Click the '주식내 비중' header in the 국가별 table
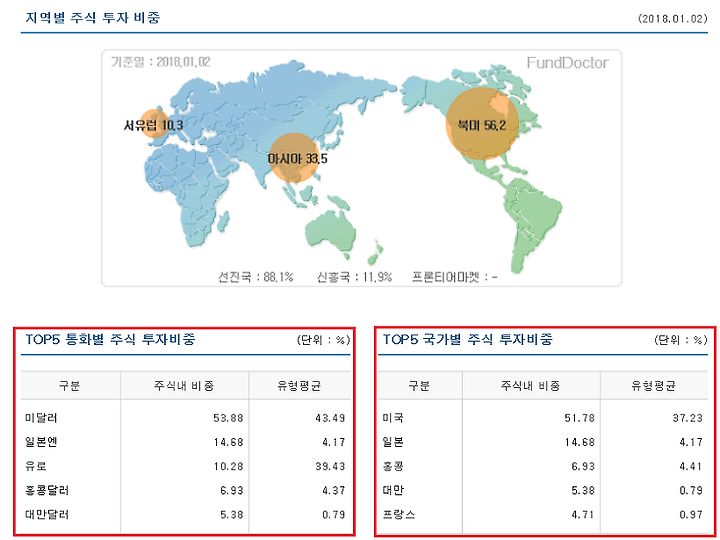Screen dimensions: 720x540 [x=530, y=385]
